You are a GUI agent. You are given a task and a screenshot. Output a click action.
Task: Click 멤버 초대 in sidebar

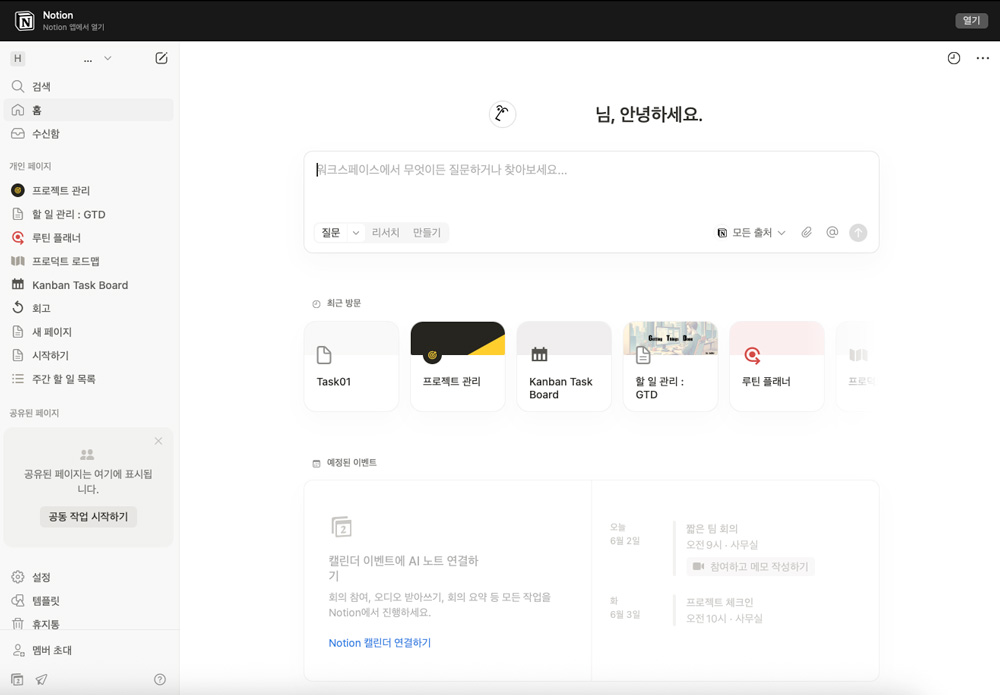[89, 650]
